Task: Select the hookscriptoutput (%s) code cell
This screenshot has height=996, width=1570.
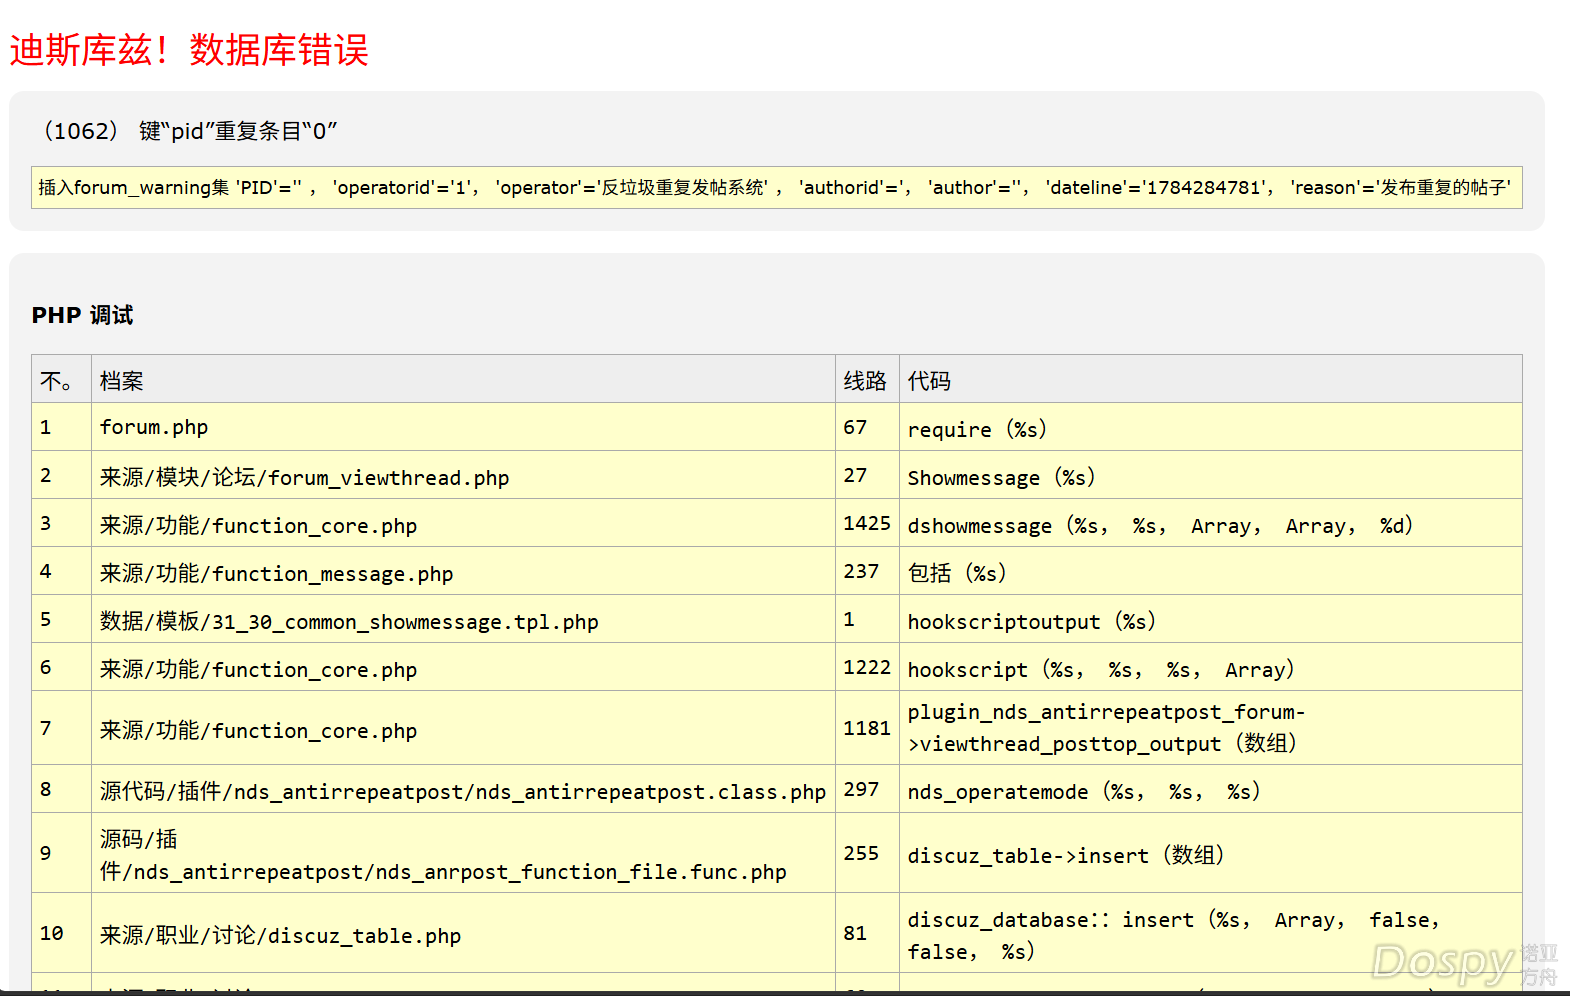Action: click(x=1211, y=619)
